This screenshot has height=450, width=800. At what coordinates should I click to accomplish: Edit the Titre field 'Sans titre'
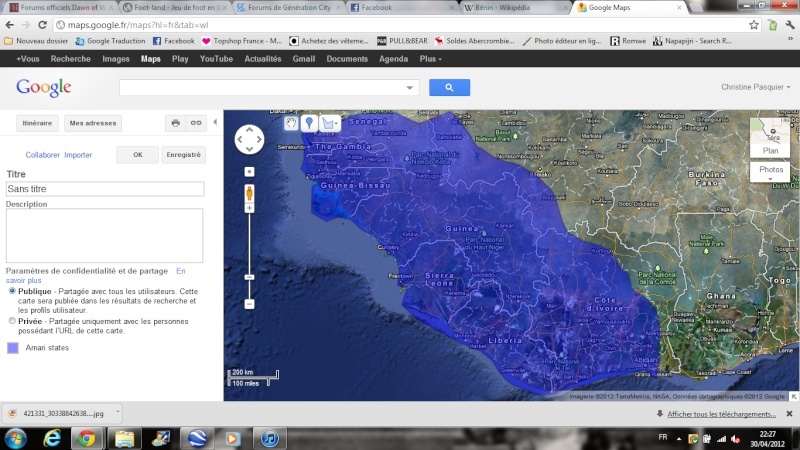click(x=105, y=189)
